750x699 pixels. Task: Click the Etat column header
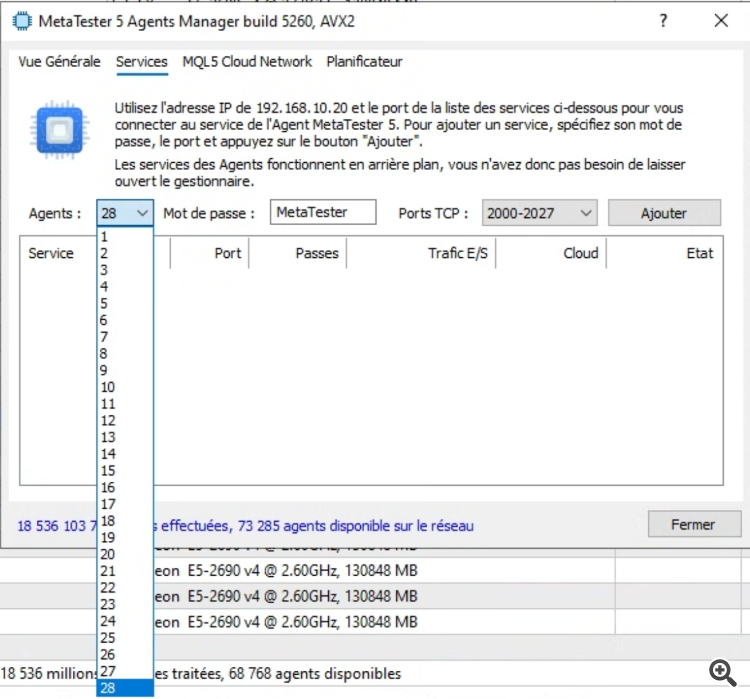(664, 253)
